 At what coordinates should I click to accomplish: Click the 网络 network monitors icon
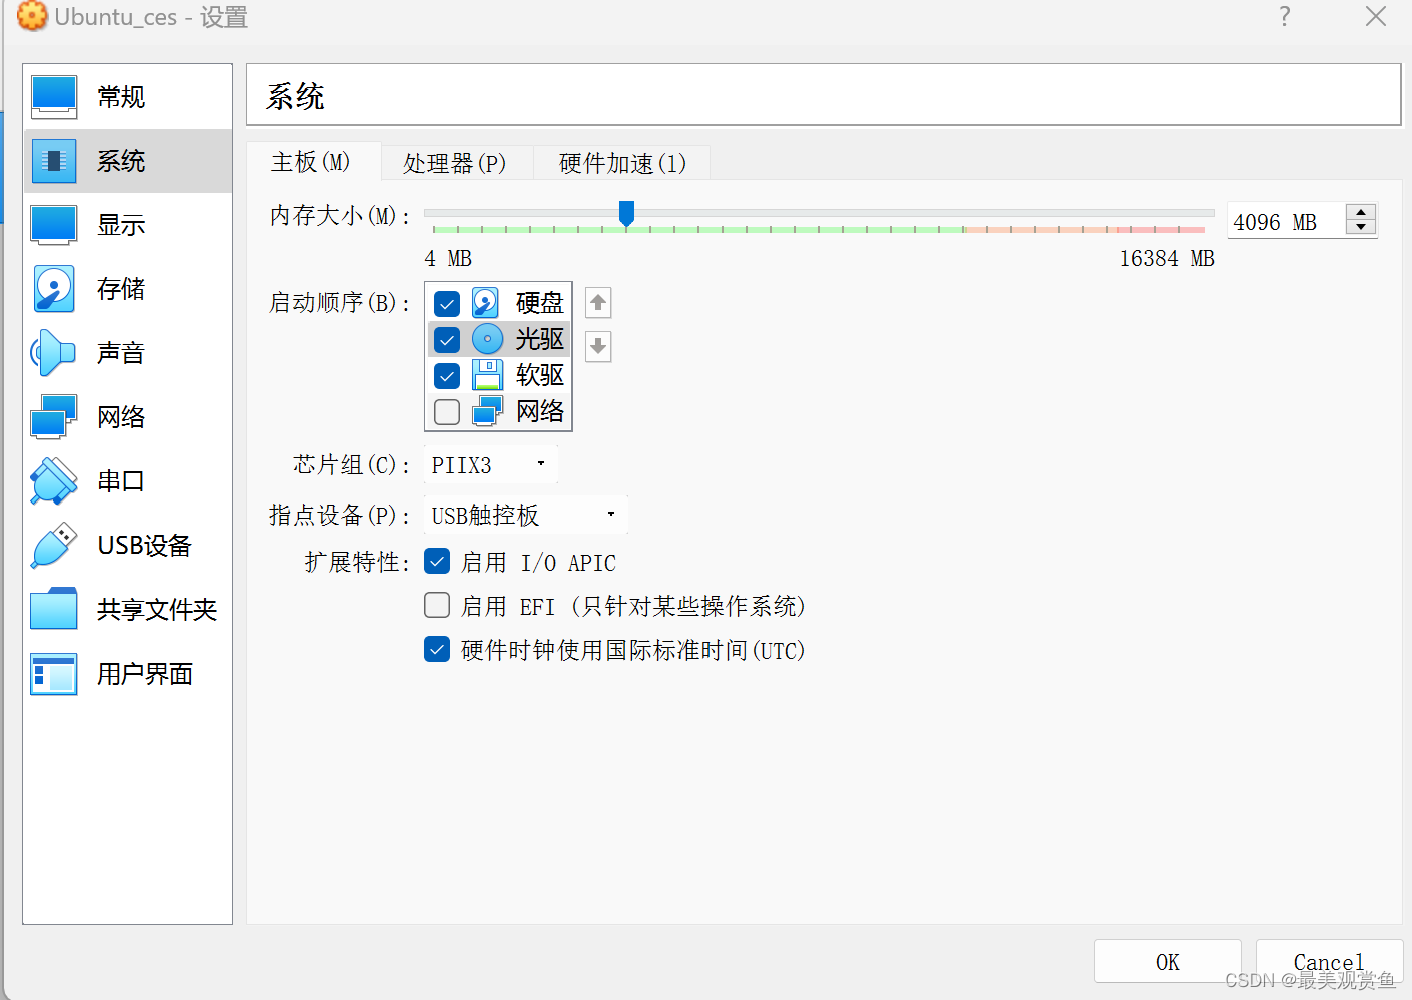[54, 417]
